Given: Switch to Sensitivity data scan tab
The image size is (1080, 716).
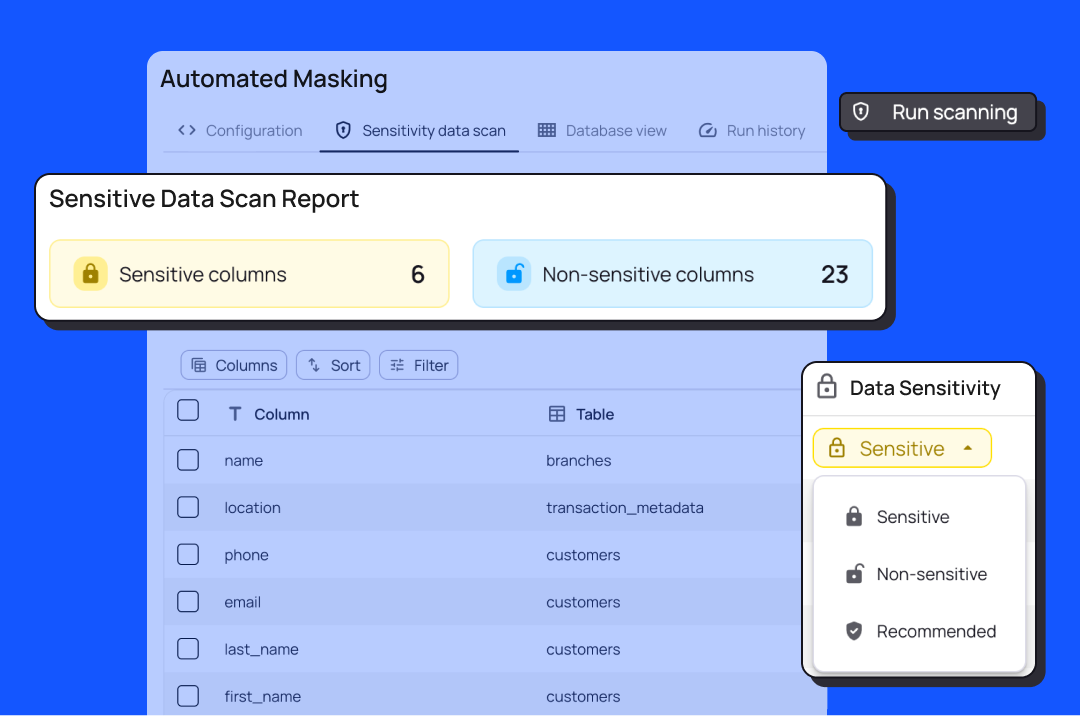Looking at the screenshot, I should pyautogui.click(x=419, y=131).
